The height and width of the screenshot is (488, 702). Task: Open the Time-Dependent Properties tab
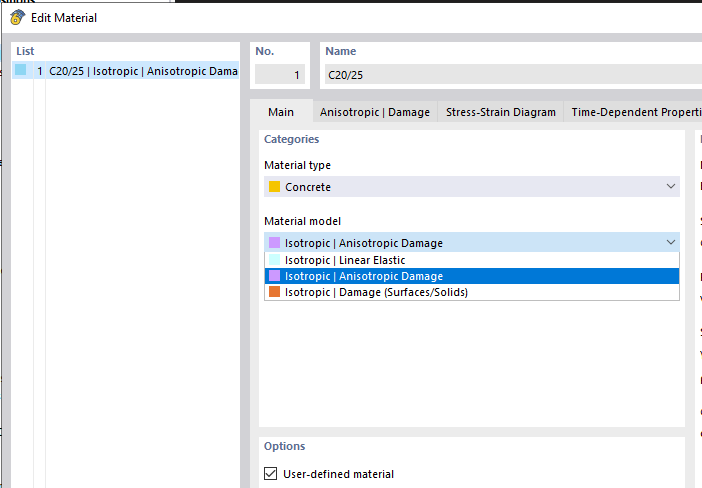point(635,112)
